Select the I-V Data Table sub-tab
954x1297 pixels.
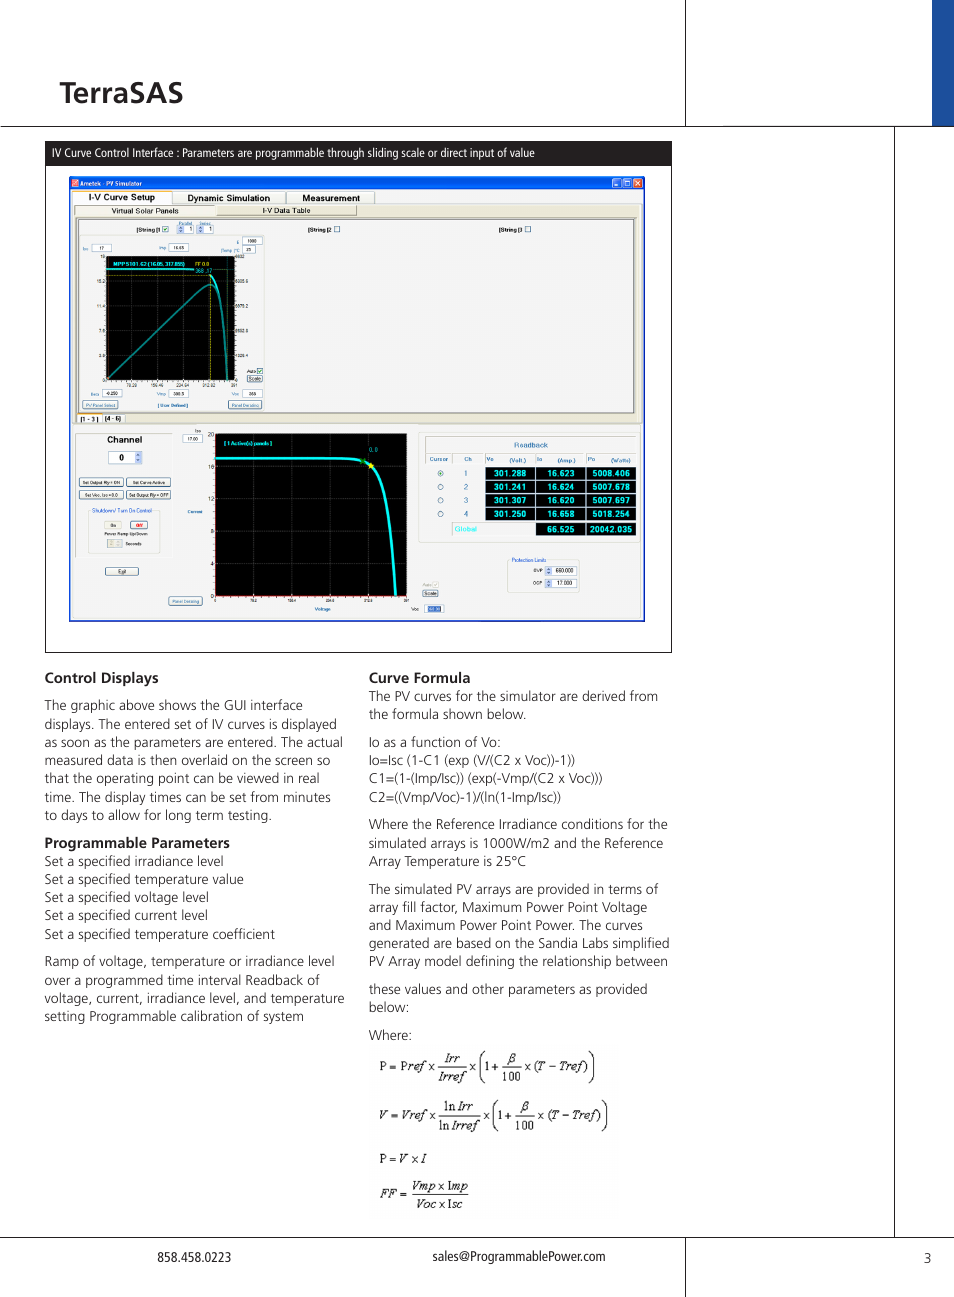(286, 211)
